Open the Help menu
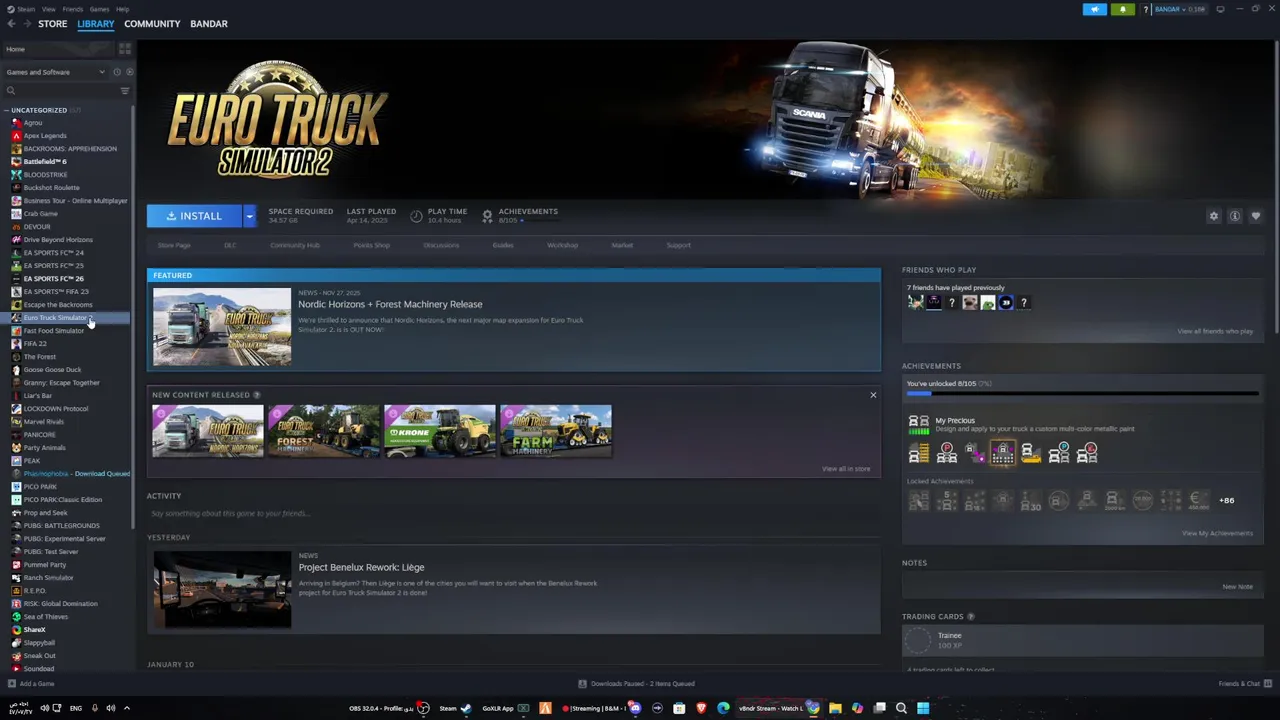The width and height of the screenshot is (1280, 720). point(122,9)
